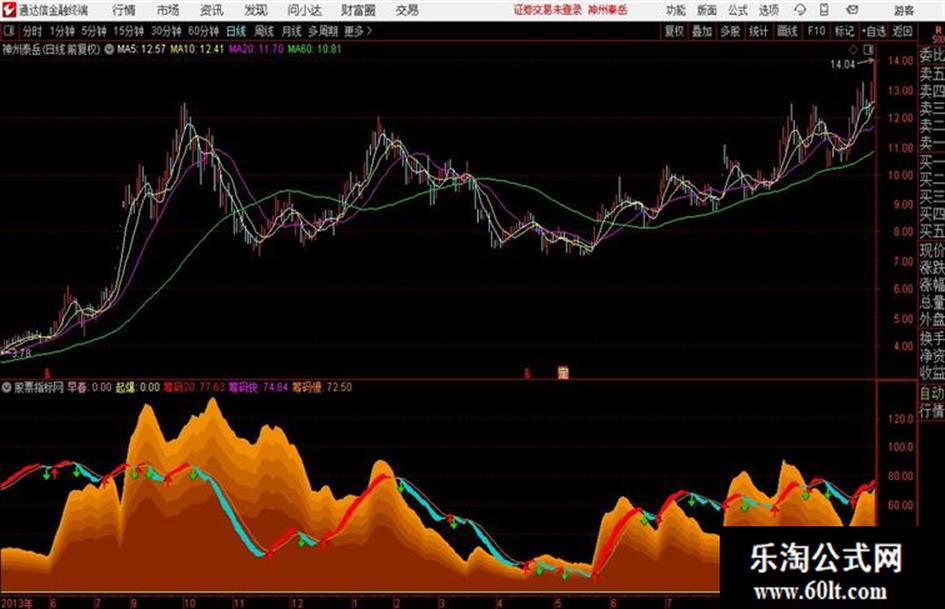Viewport: 945px width, 609px height.
Task: Open the 公式 menu
Action: (738, 10)
